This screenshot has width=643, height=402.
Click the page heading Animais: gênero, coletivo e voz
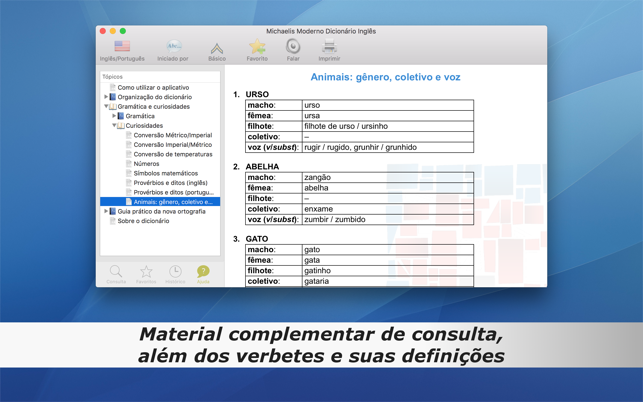tap(385, 77)
